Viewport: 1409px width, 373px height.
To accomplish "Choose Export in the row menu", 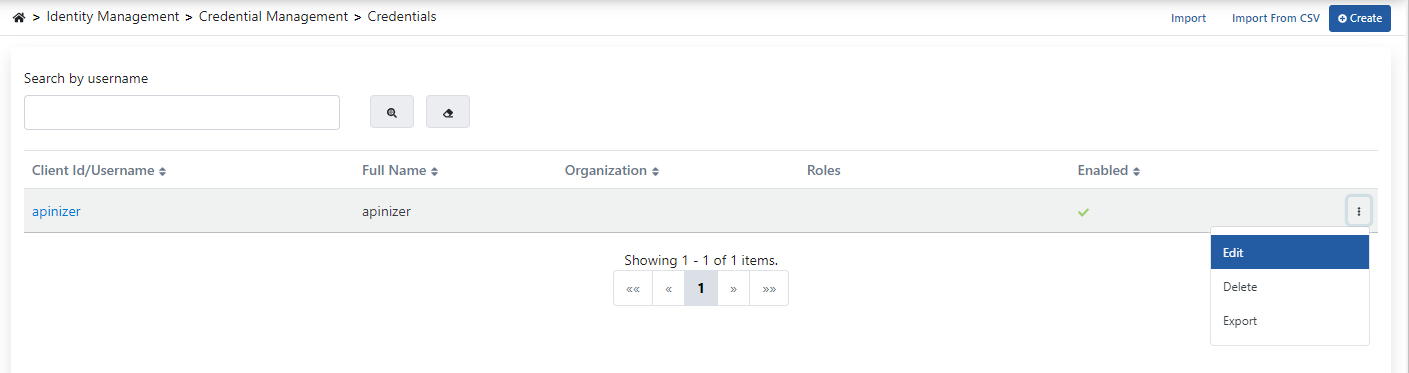I will (1290, 321).
